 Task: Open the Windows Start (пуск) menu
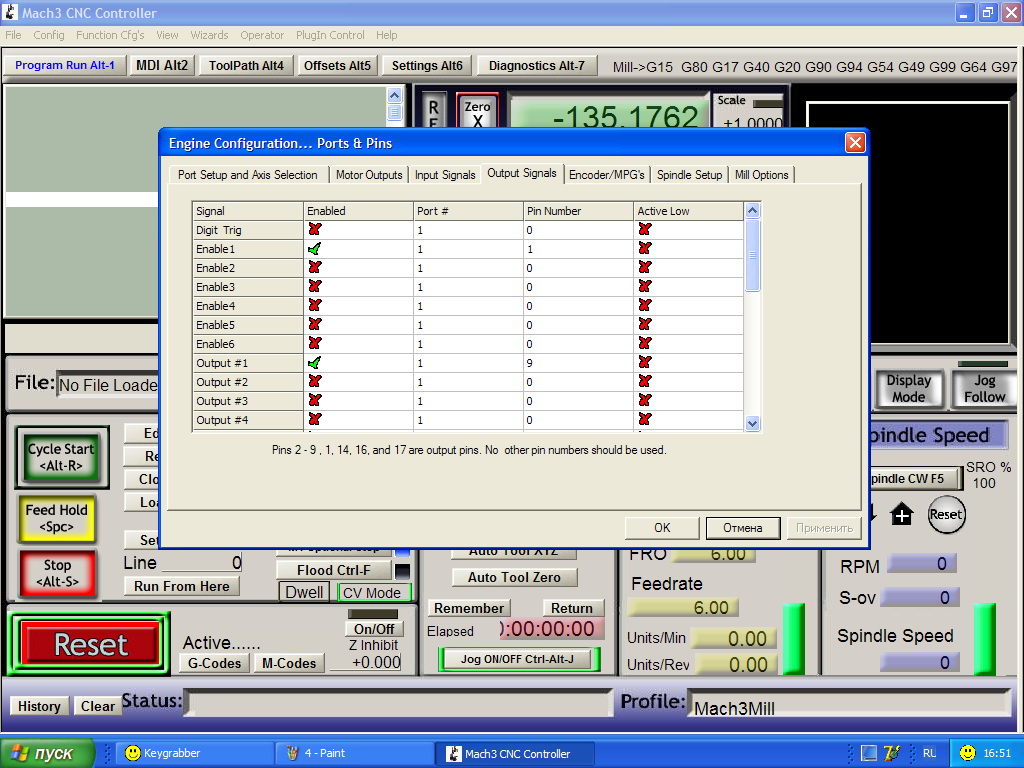pyautogui.click(x=47, y=753)
